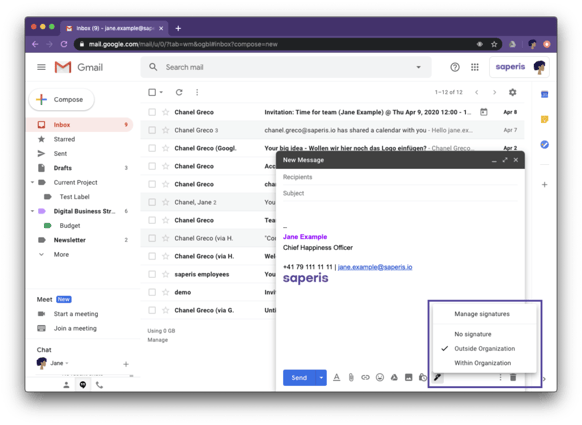Open the Calendar side panel icon
Viewport: 582px width, 425px height.
[x=545, y=95]
